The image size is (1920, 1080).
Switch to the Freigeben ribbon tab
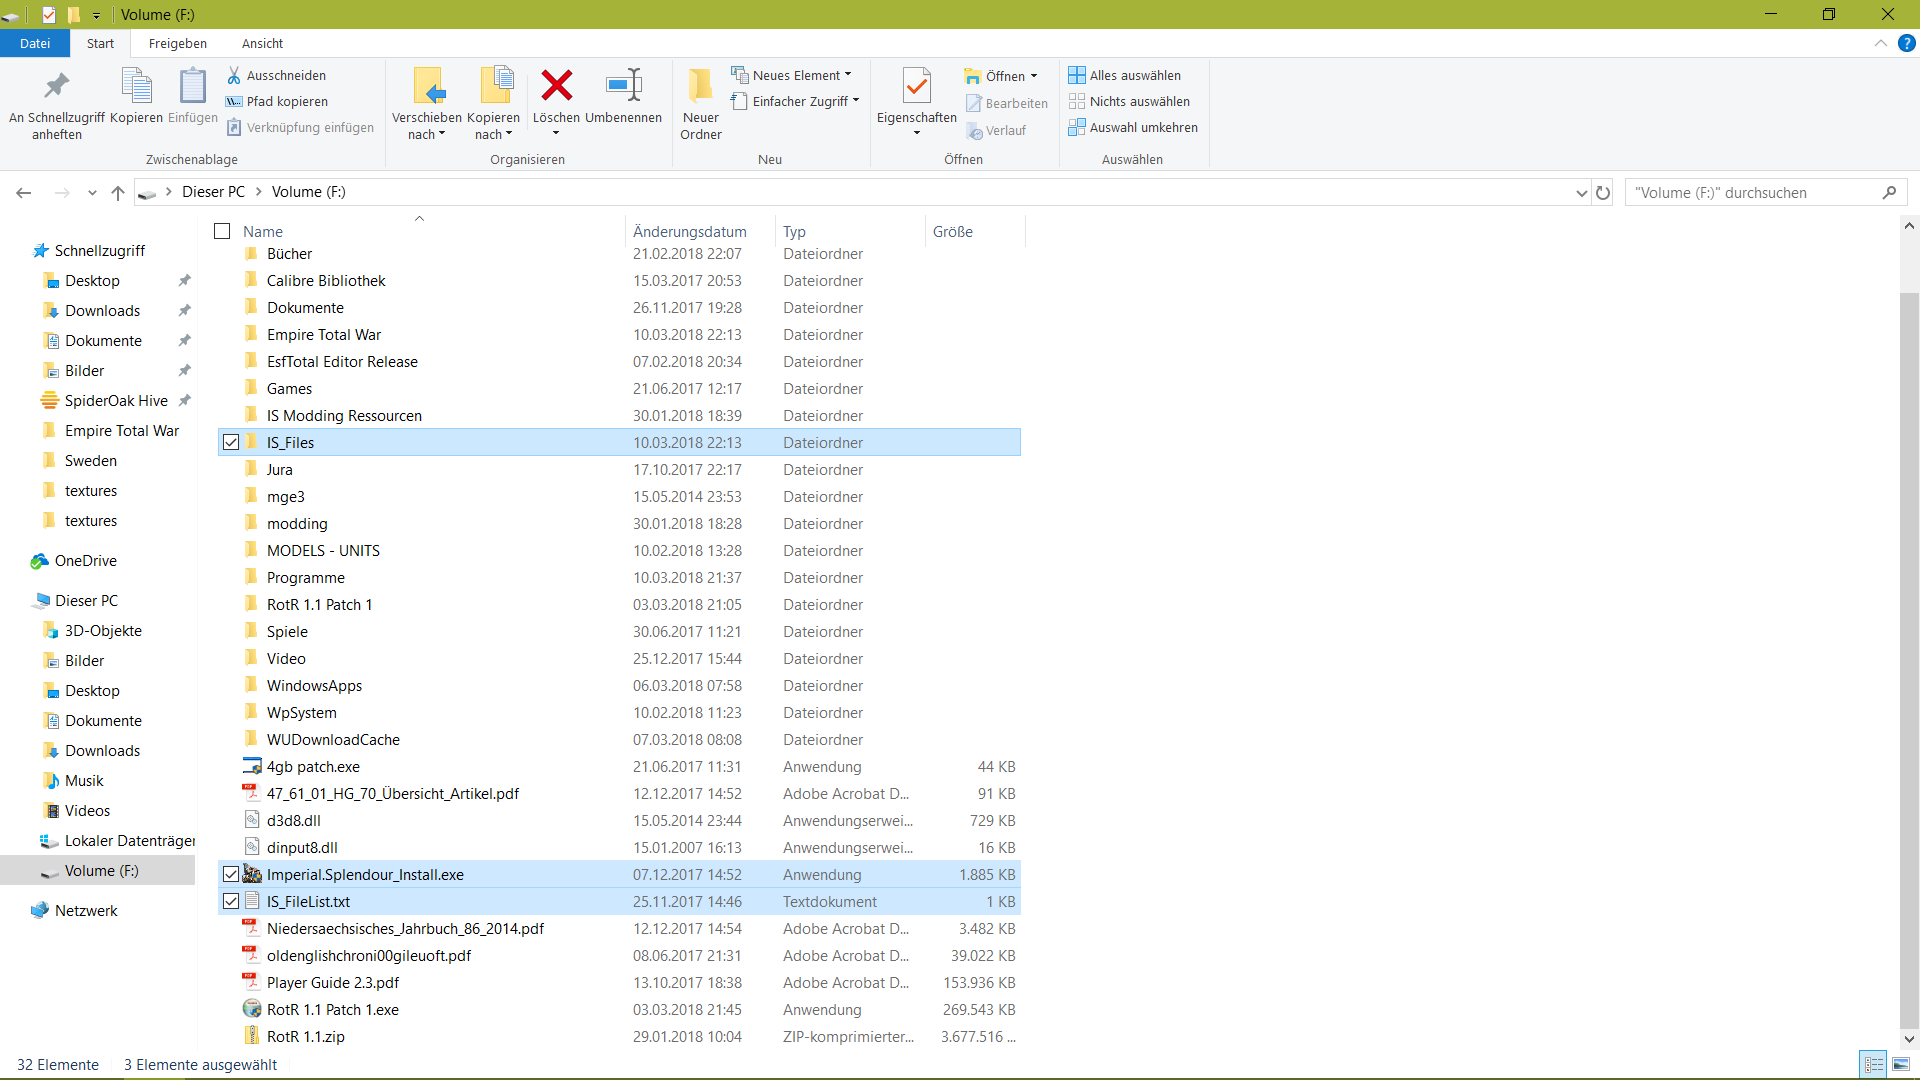178,43
